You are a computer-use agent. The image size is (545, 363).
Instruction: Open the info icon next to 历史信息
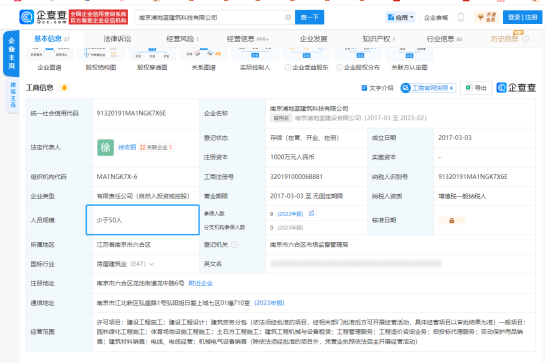click(x=526, y=39)
